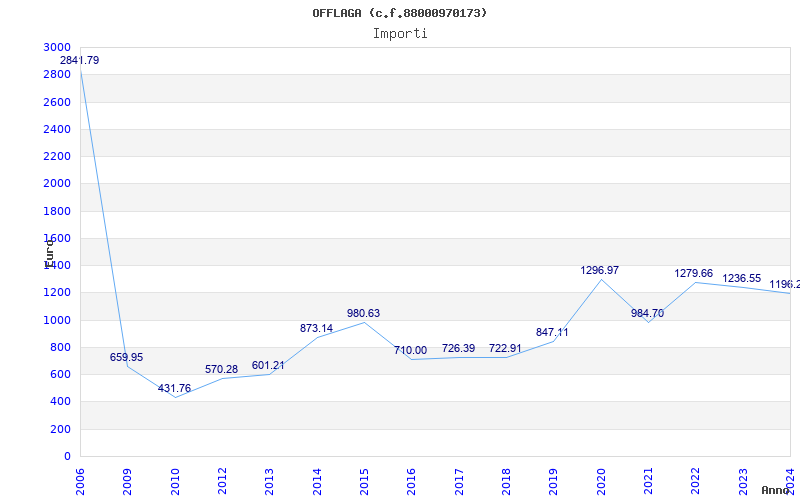The image size is (800, 500).
Task: Select the 2800 y-axis value
Action: click(x=57, y=74)
